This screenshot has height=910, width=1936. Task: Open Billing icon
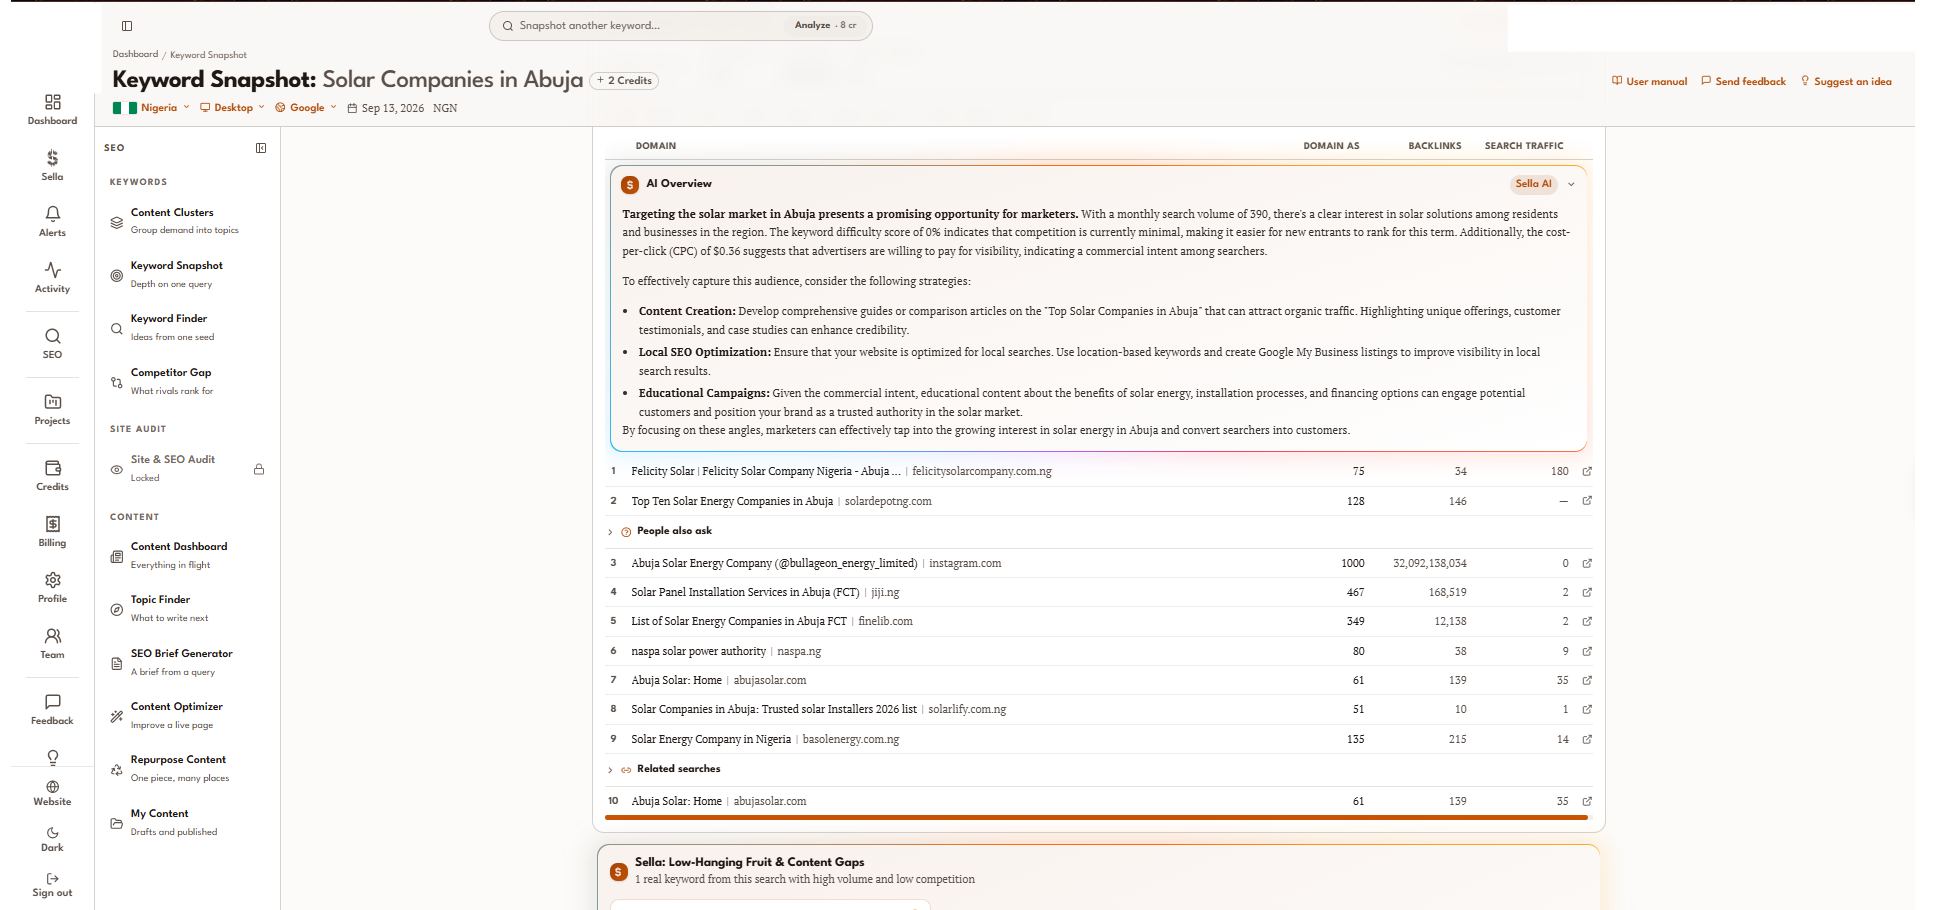tap(53, 524)
